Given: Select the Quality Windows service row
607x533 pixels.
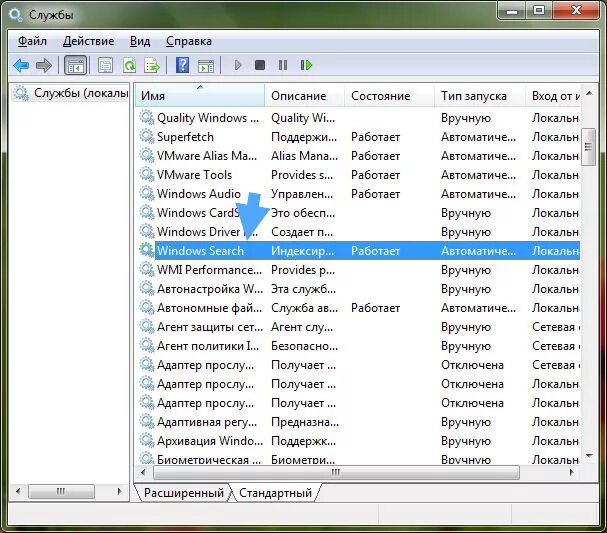Looking at the screenshot, I should tap(359, 118).
